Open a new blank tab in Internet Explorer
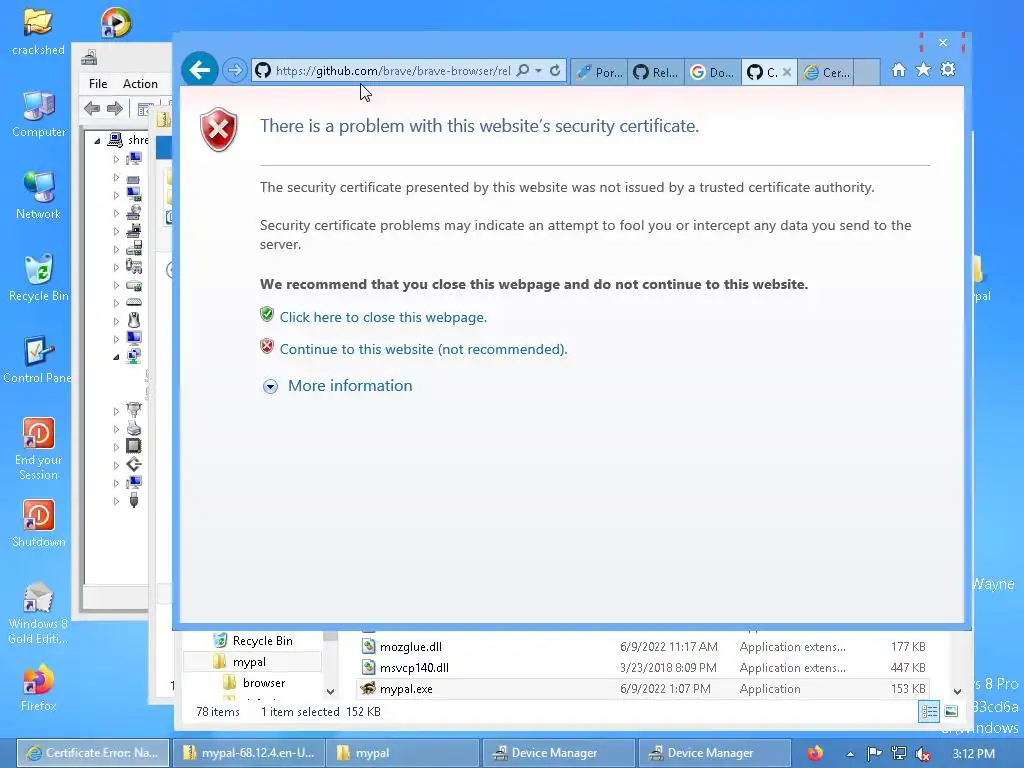 [867, 72]
